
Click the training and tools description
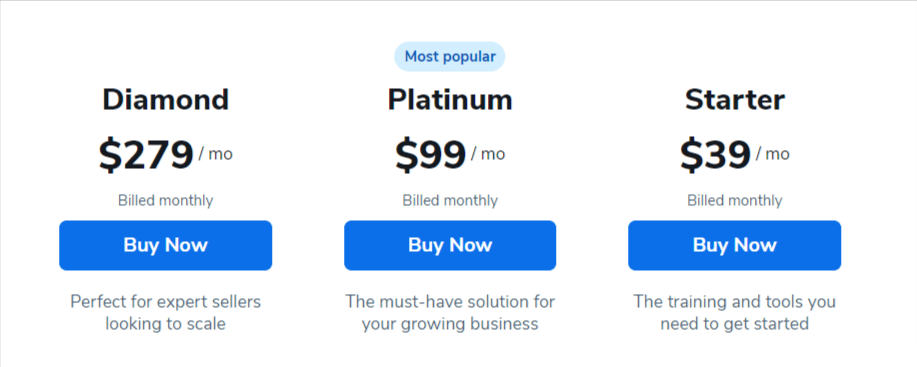click(x=735, y=313)
